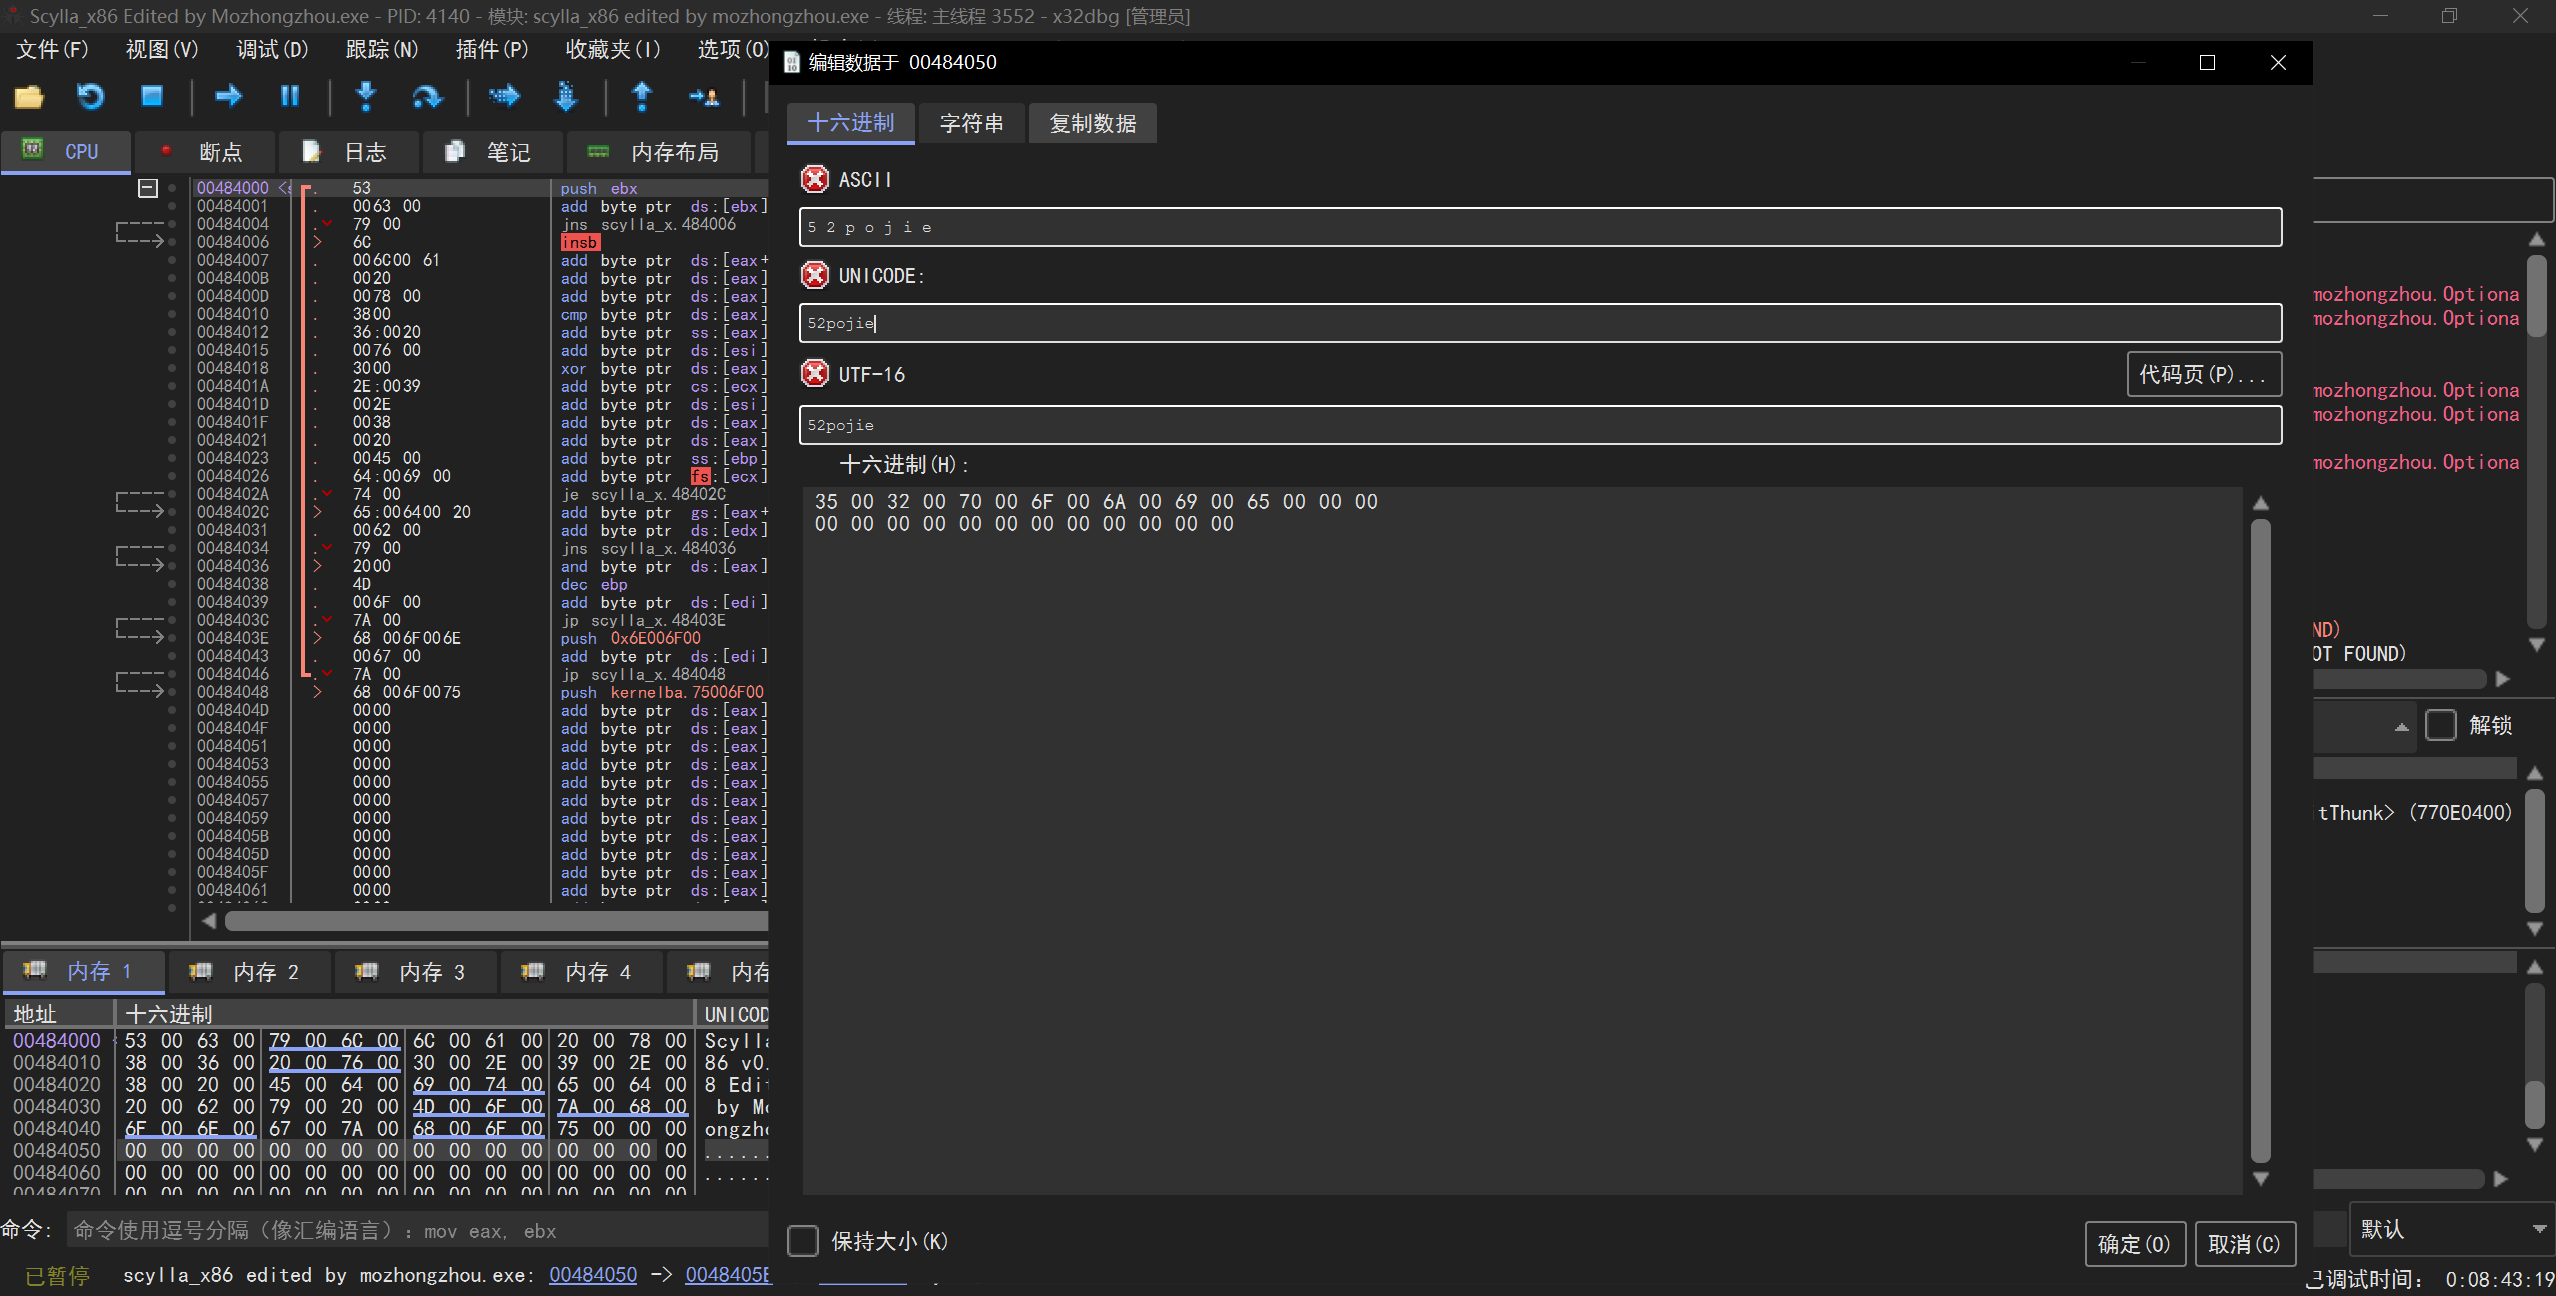This screenshot has height=1296, width=2556.
Task: Maximize the edit data dialog
Action: click(x=2207, y=63)
